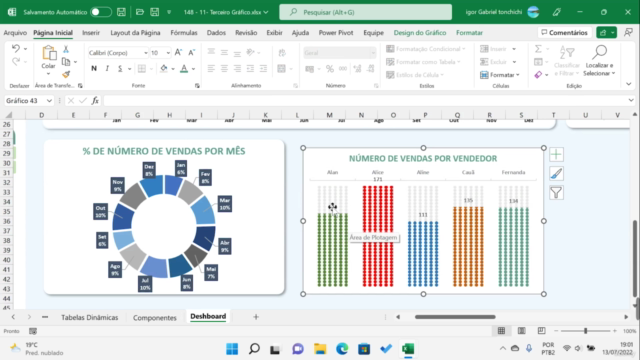Switch to the Design do Gráfico tab
Image resolution: width=640 pixels, height=360 pixels.
click(x=420, y=33)
